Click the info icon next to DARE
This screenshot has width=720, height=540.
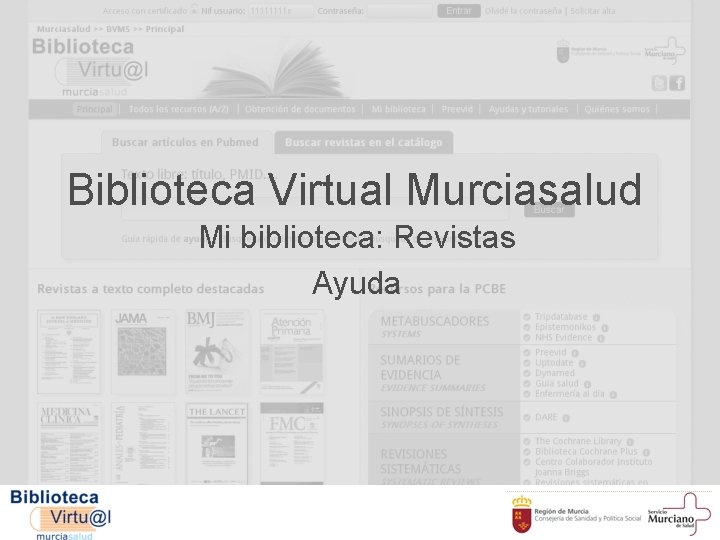click(x=566, y=418)
